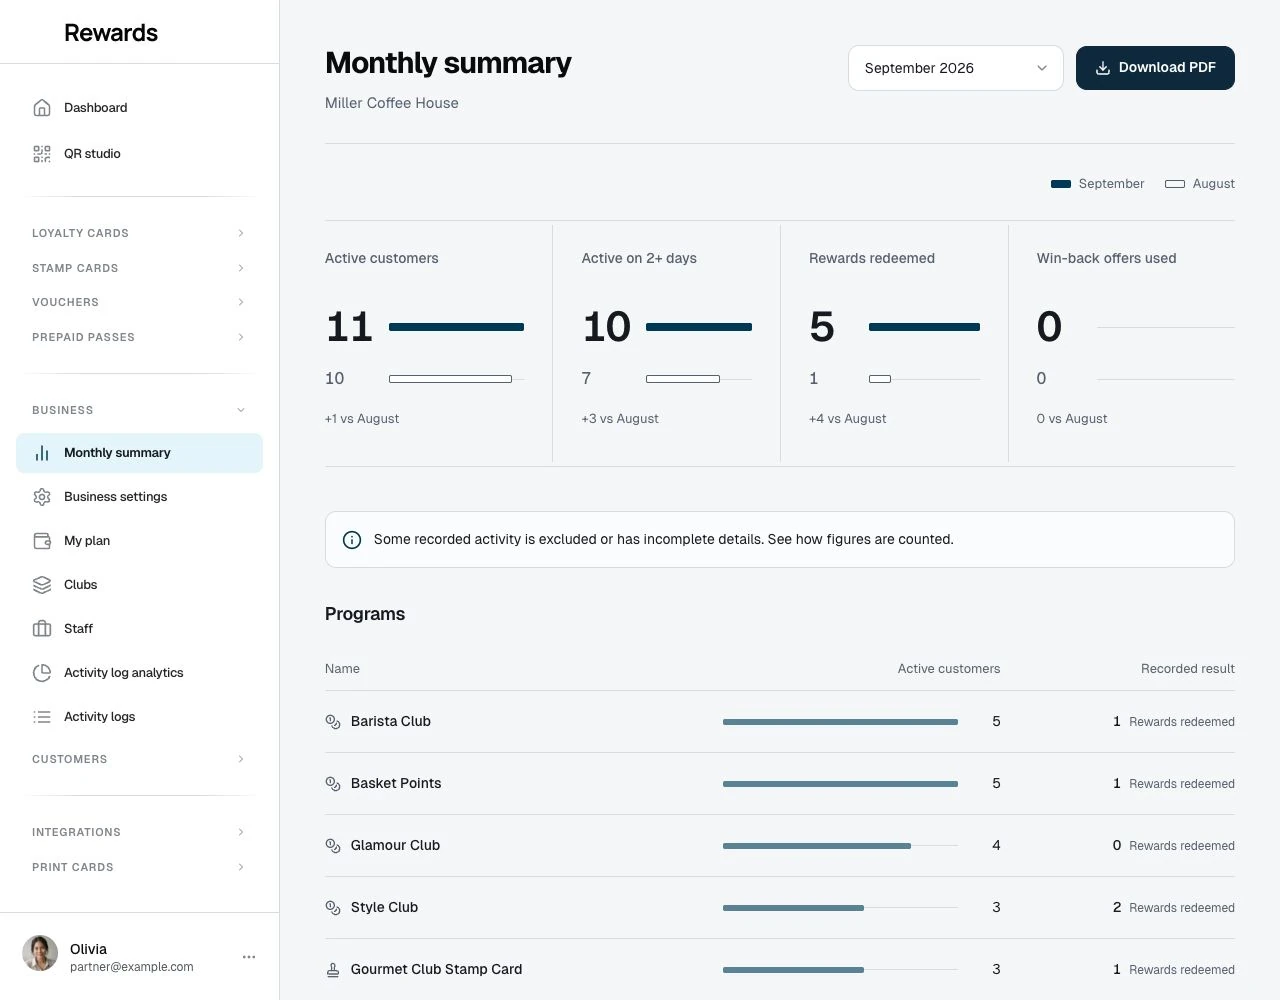Click the Glamour Club program icon
1280x1000 pixels.
pyautogui.click(x=333, y=846)
